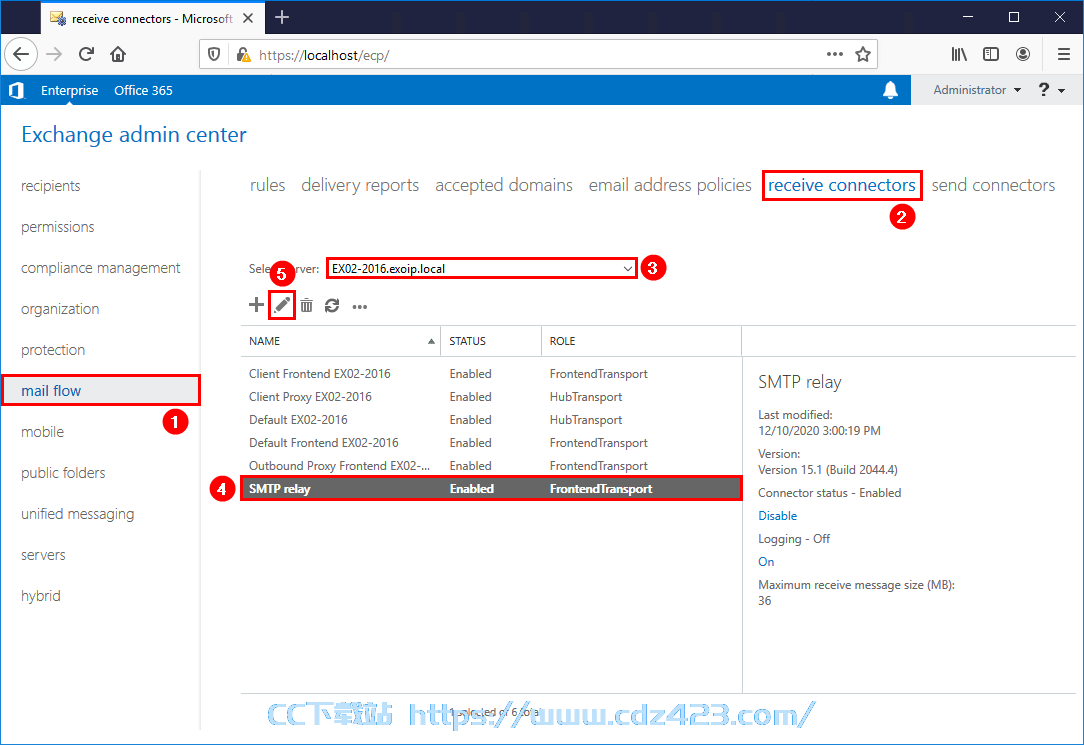Open servers in left navigation

click(x=43, y=555)
